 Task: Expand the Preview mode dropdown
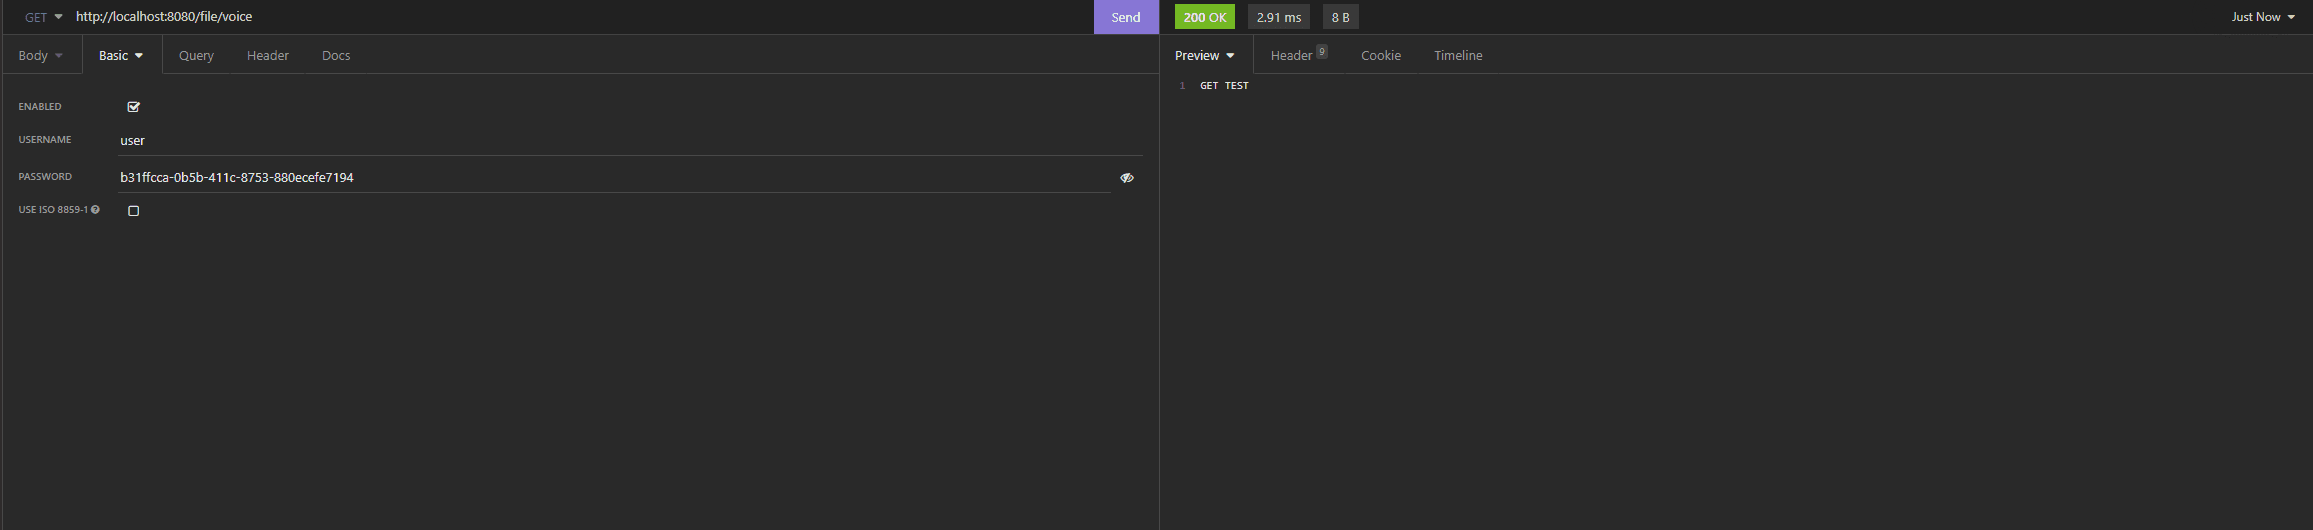click(1204, 56)
